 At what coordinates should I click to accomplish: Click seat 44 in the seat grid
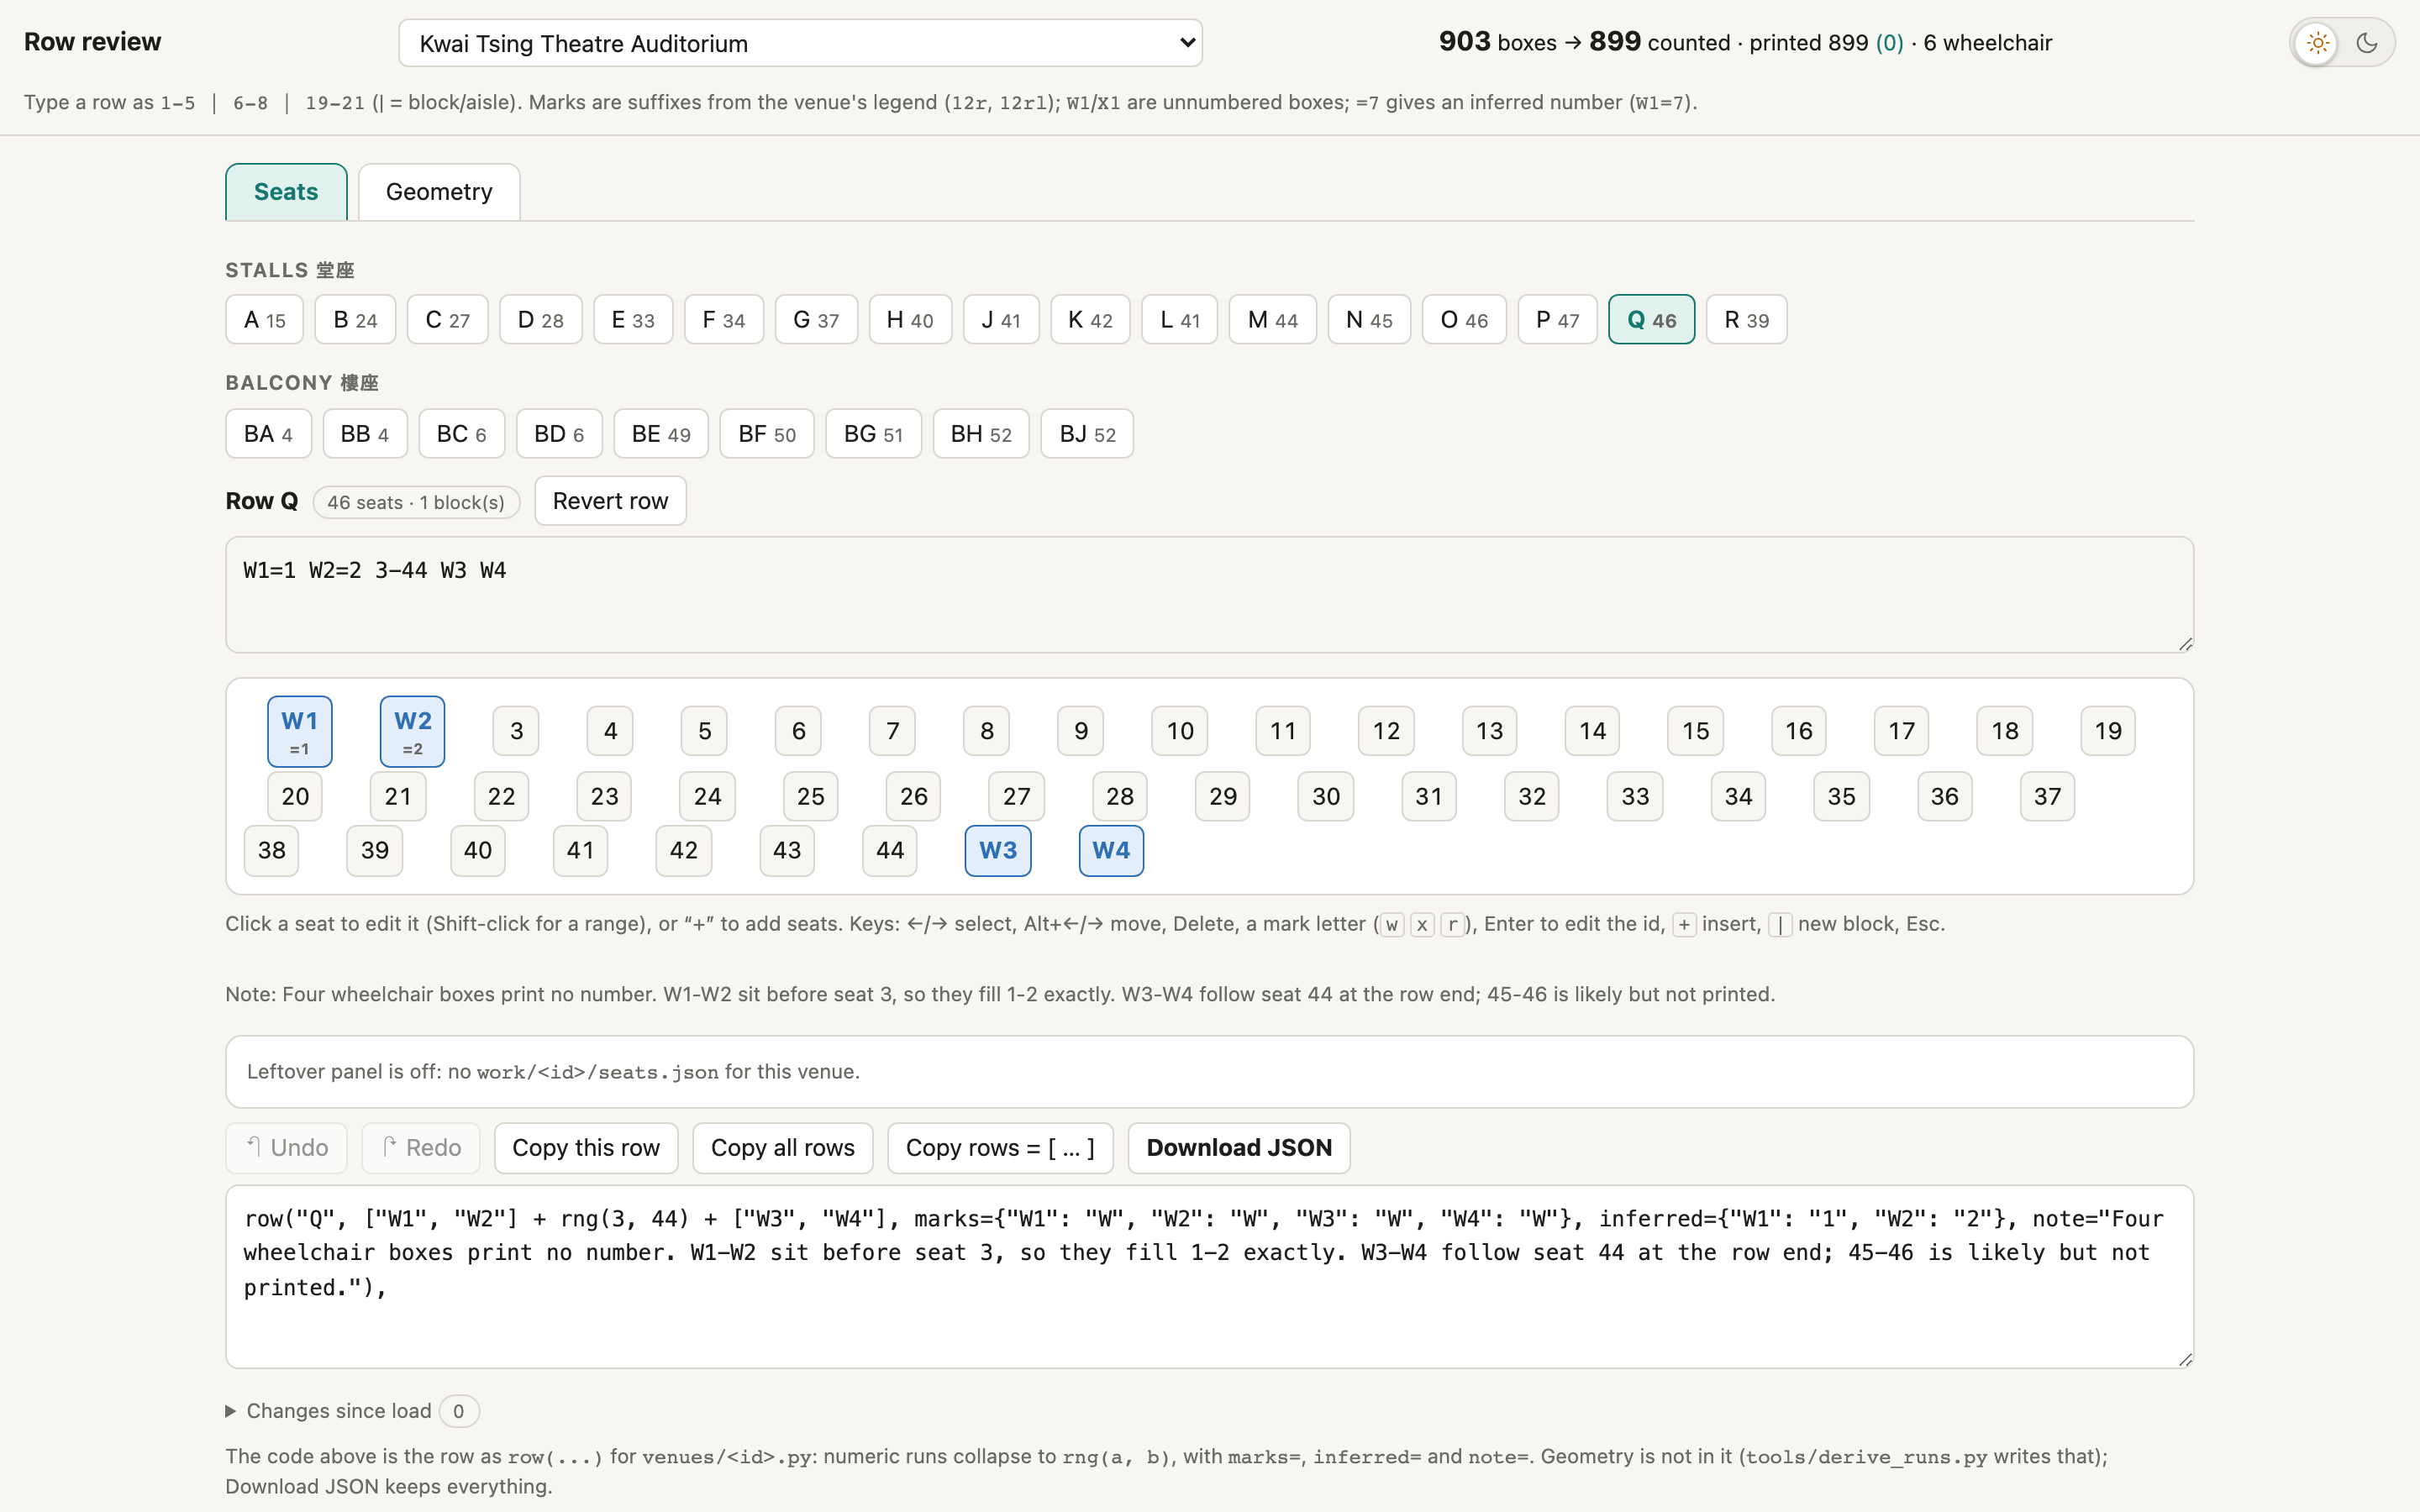[890, 851]
